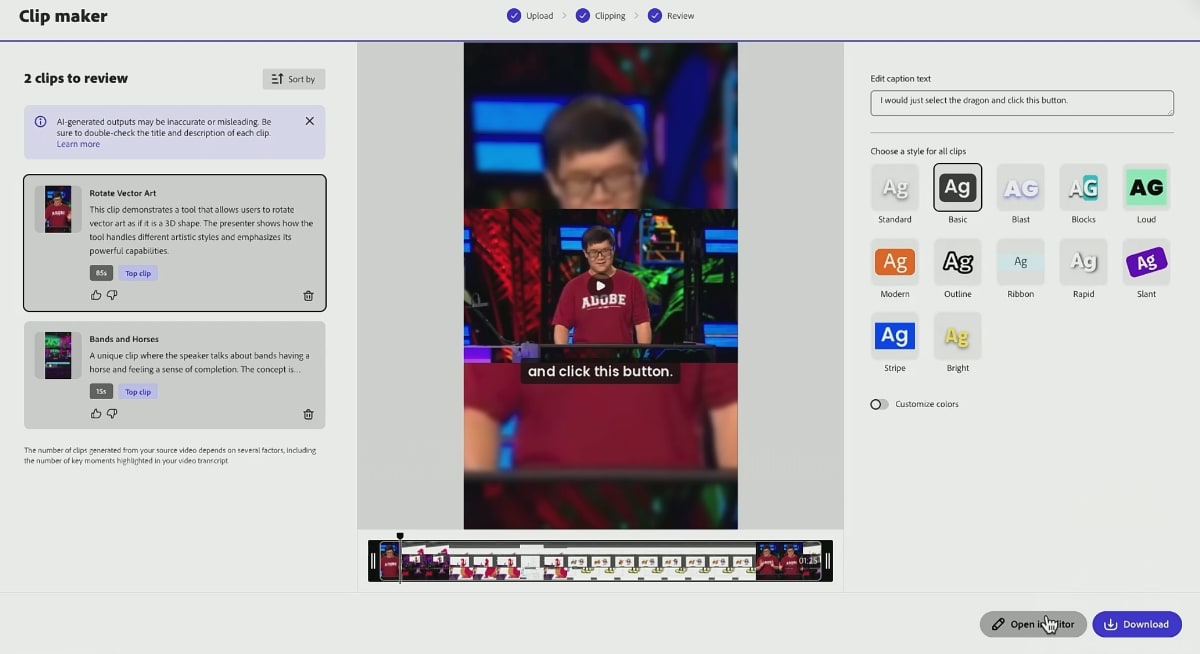Click the Edit caption text field
This screenshot has width=1200, height=654.
click(1022, 103)
